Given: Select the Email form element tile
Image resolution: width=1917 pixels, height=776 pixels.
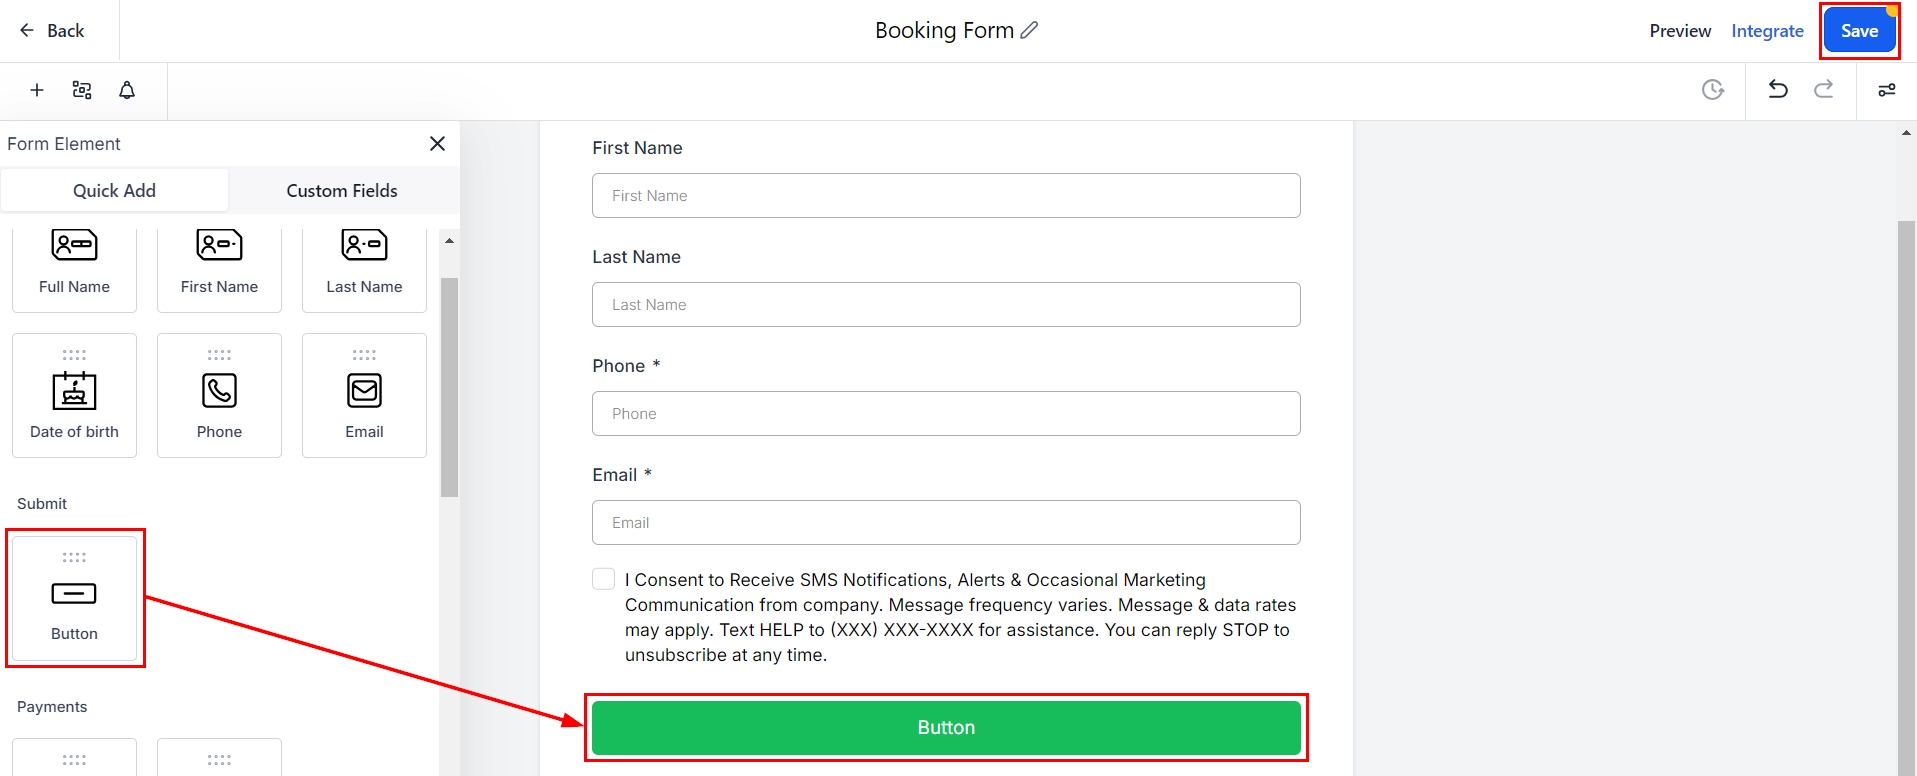Looking at the screenshot, I should (x=364, y=396).
